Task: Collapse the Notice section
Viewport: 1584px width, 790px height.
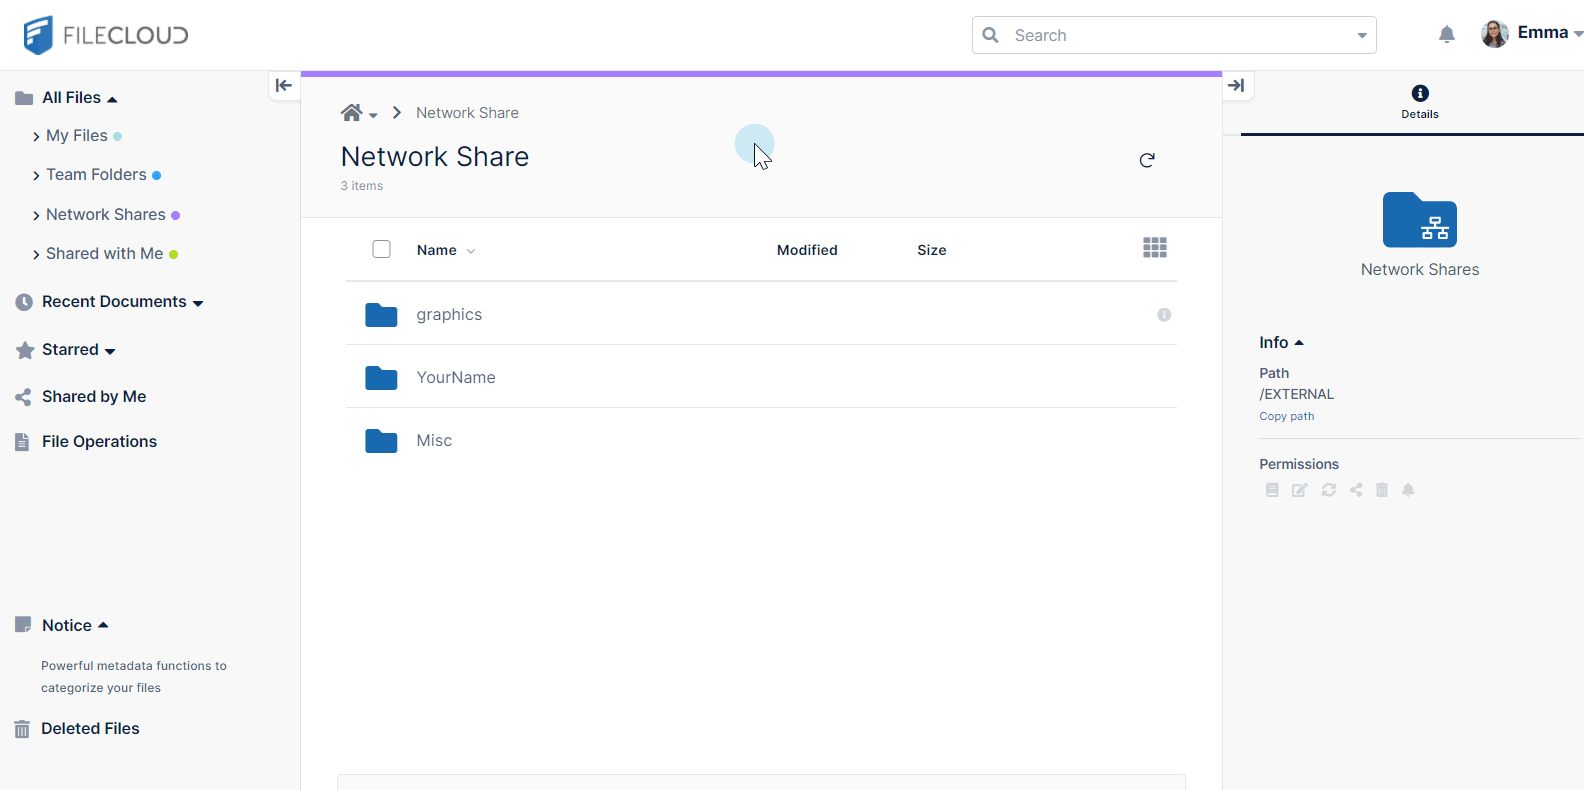Action: (103, 625)
